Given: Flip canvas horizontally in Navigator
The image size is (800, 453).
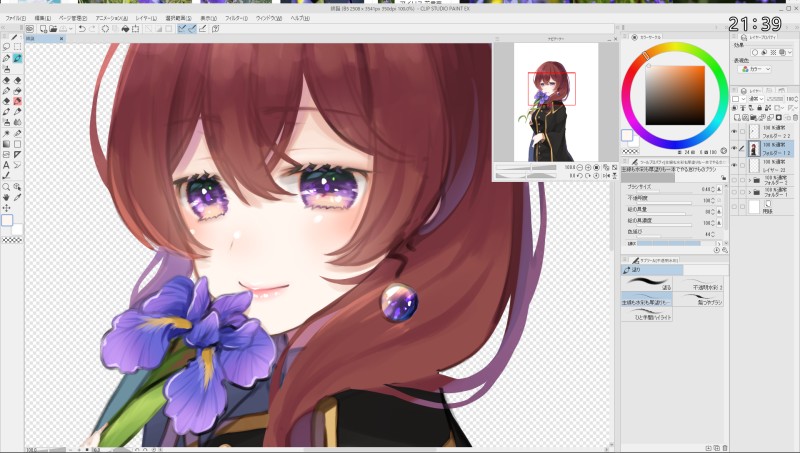Looking at the screenshot, I should click(606, 176).
